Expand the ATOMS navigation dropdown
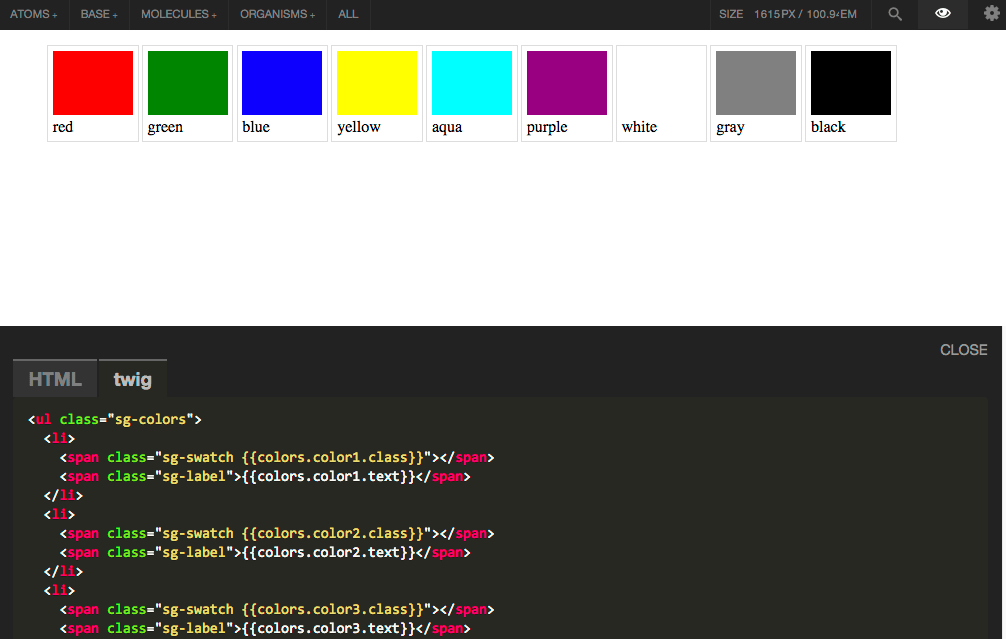Screen dimensions: 1006x639 tap(34, 15)
